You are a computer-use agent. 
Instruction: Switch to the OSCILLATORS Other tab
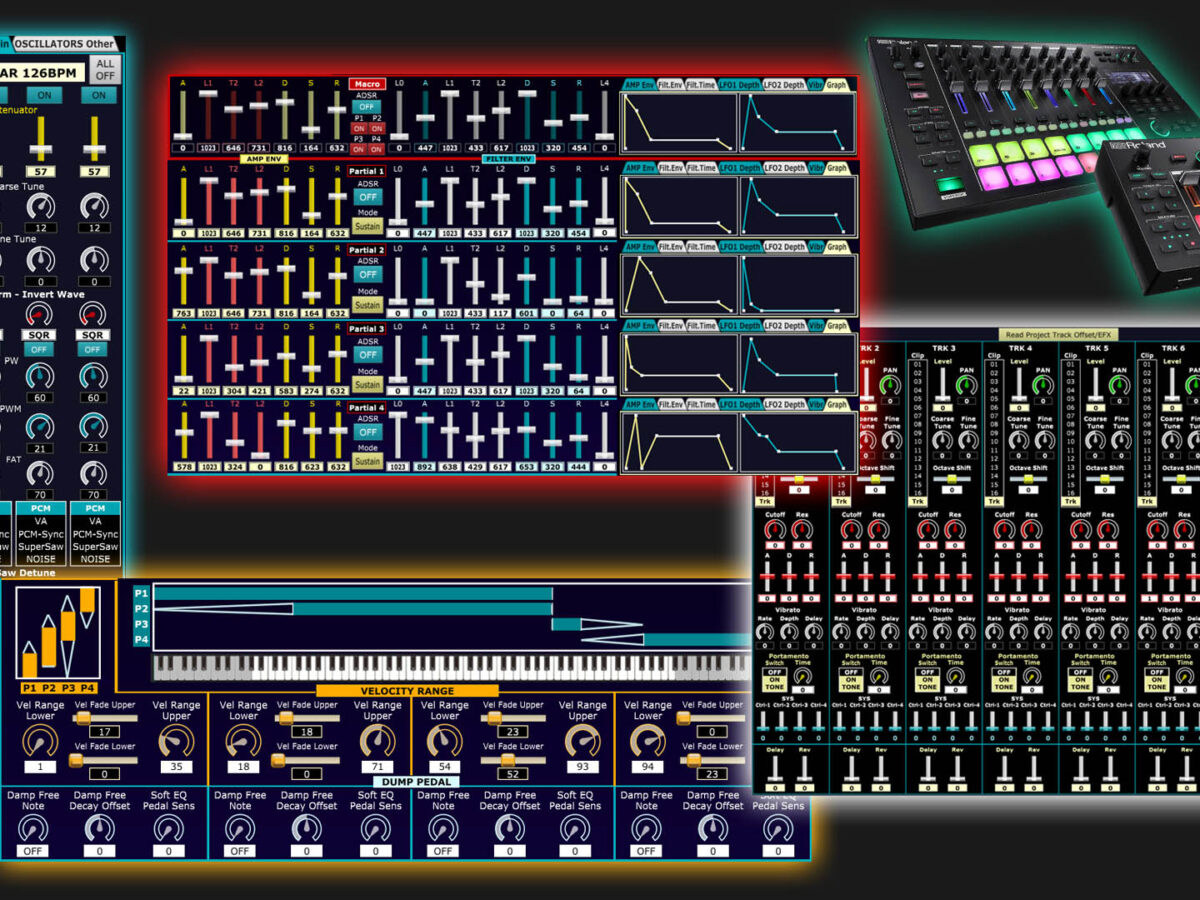coord(64,43)
